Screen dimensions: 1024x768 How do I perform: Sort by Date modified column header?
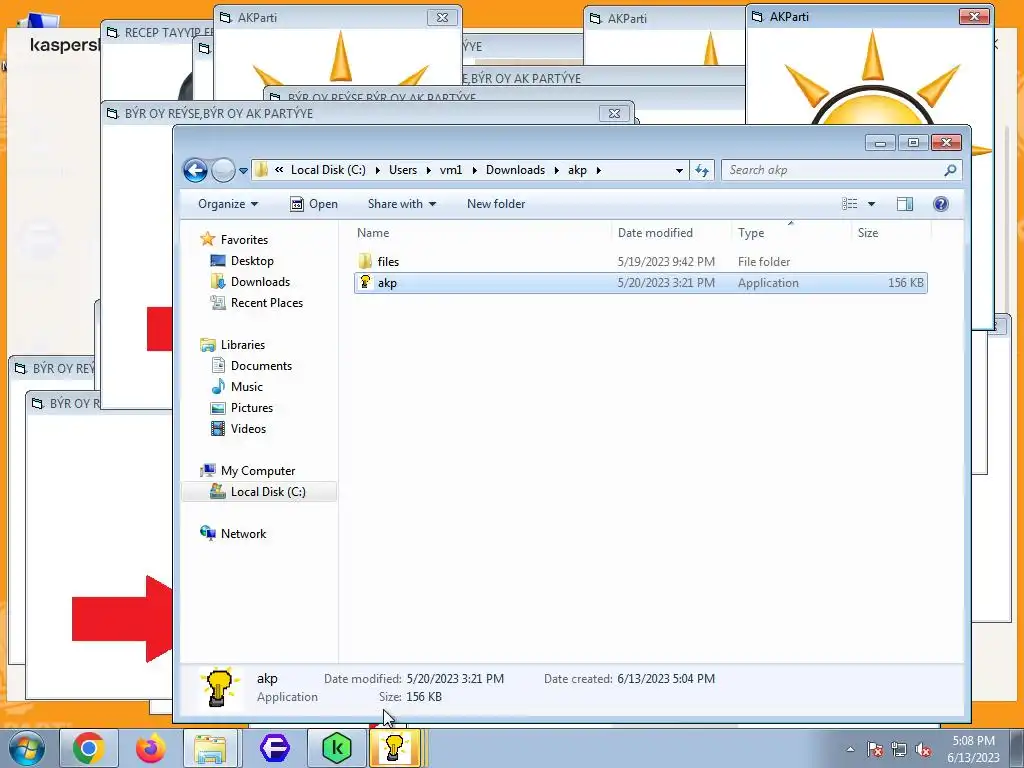pos(655,232)
